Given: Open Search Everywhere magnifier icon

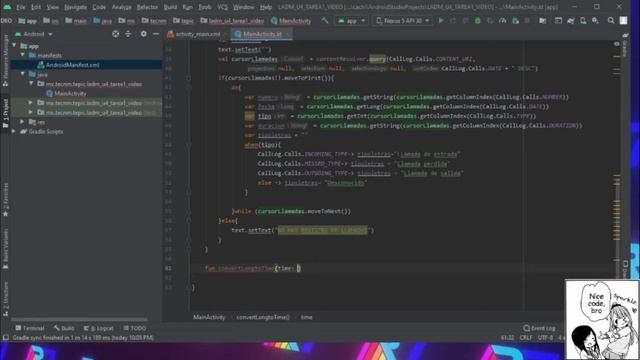Looking at the screenshot, I should 611,20.
